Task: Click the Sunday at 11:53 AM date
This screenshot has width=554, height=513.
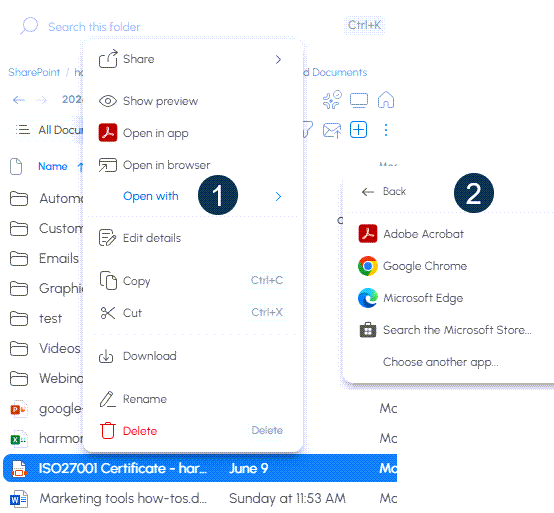Action: point(287,499)
